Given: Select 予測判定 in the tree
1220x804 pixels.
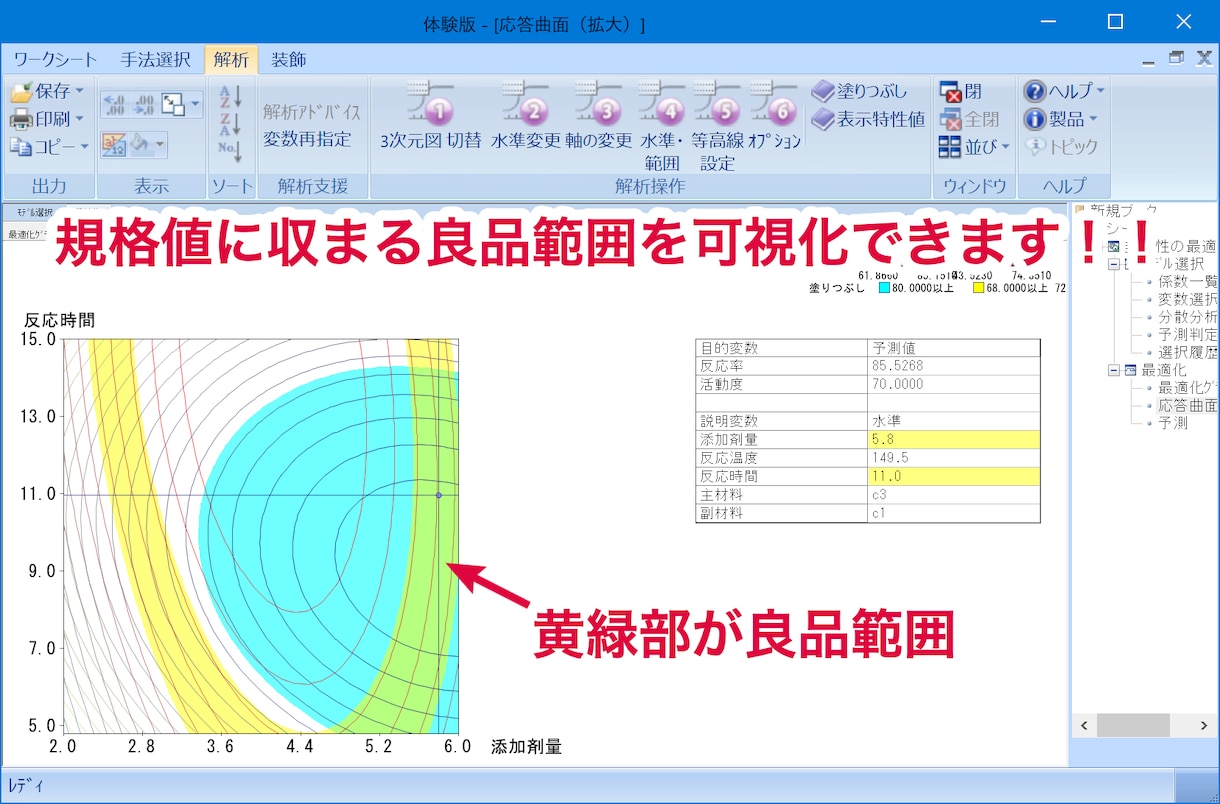Looking at the screenshot, I should pos(1187,335).
